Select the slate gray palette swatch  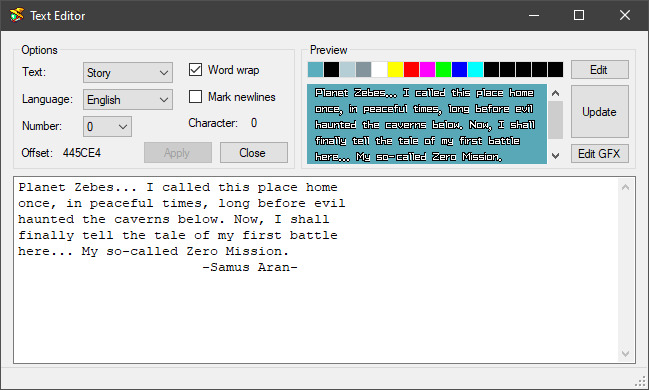[x=363, y=70]
